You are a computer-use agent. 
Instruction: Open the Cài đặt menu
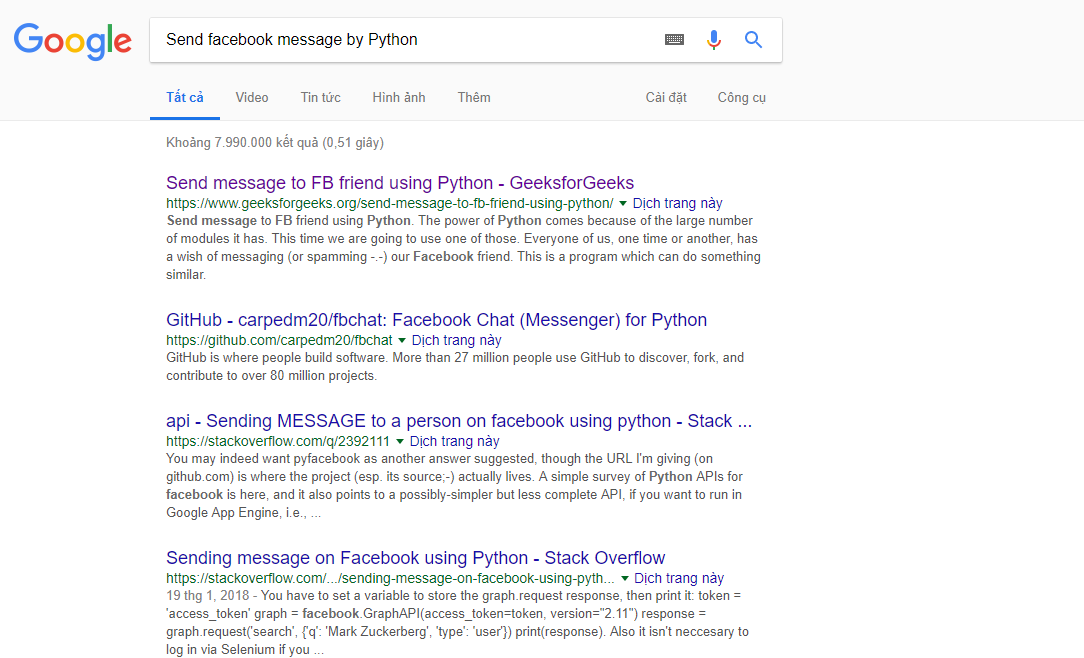point(666,97)
